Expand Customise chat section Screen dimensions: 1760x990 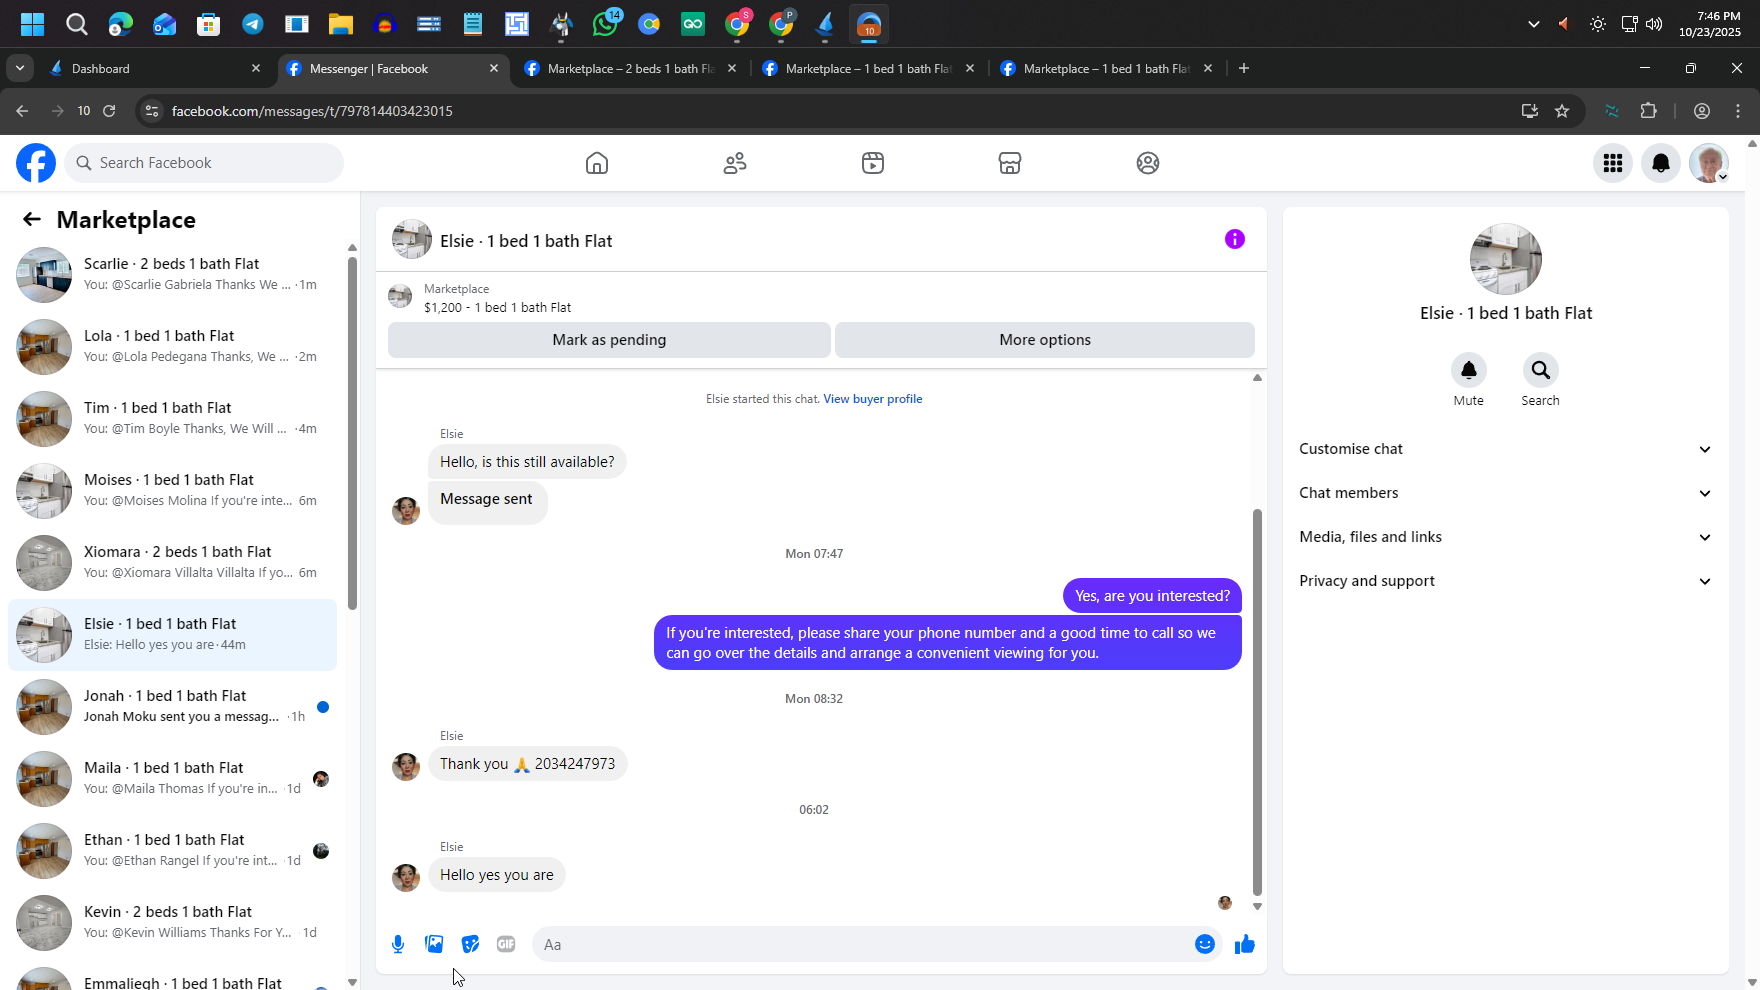[x=1505, y=449]
